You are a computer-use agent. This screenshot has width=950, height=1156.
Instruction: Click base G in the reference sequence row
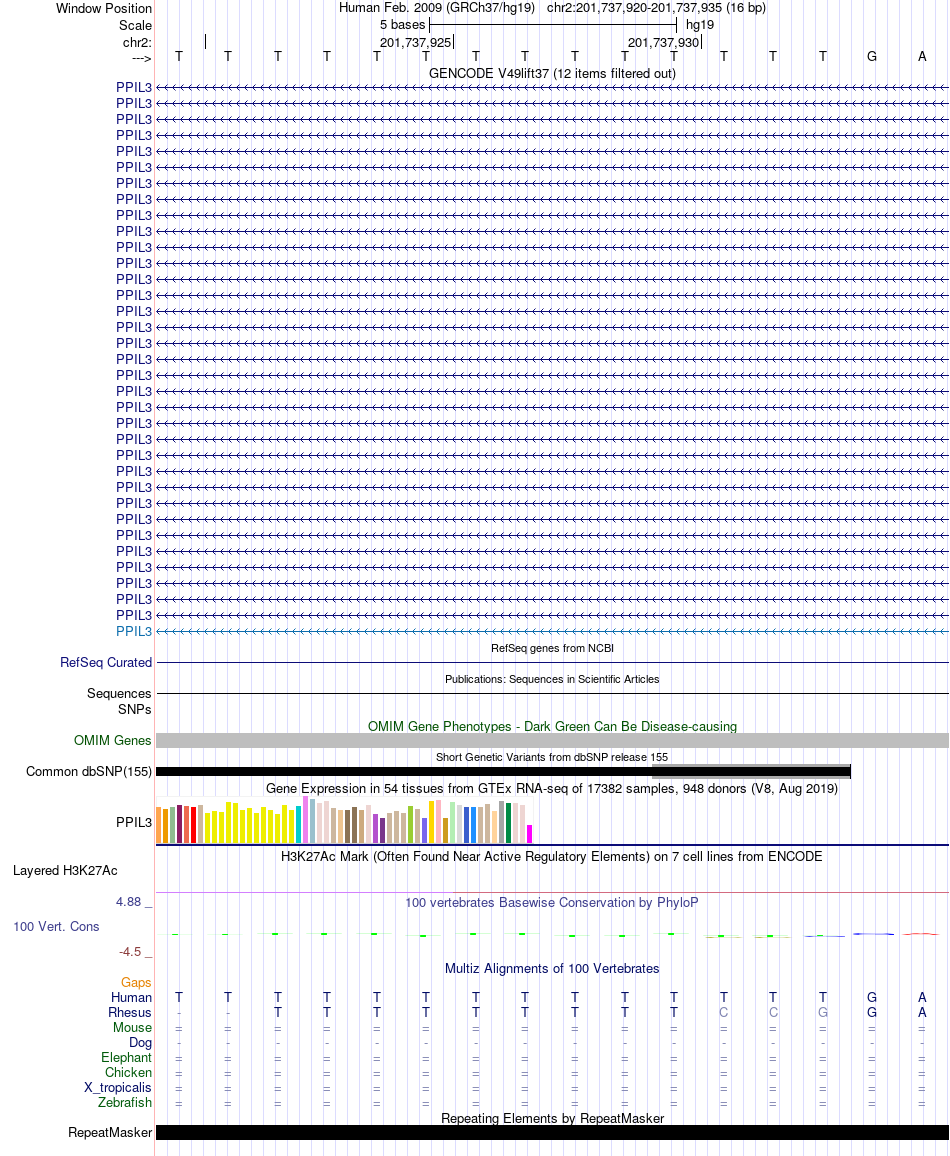872,57
